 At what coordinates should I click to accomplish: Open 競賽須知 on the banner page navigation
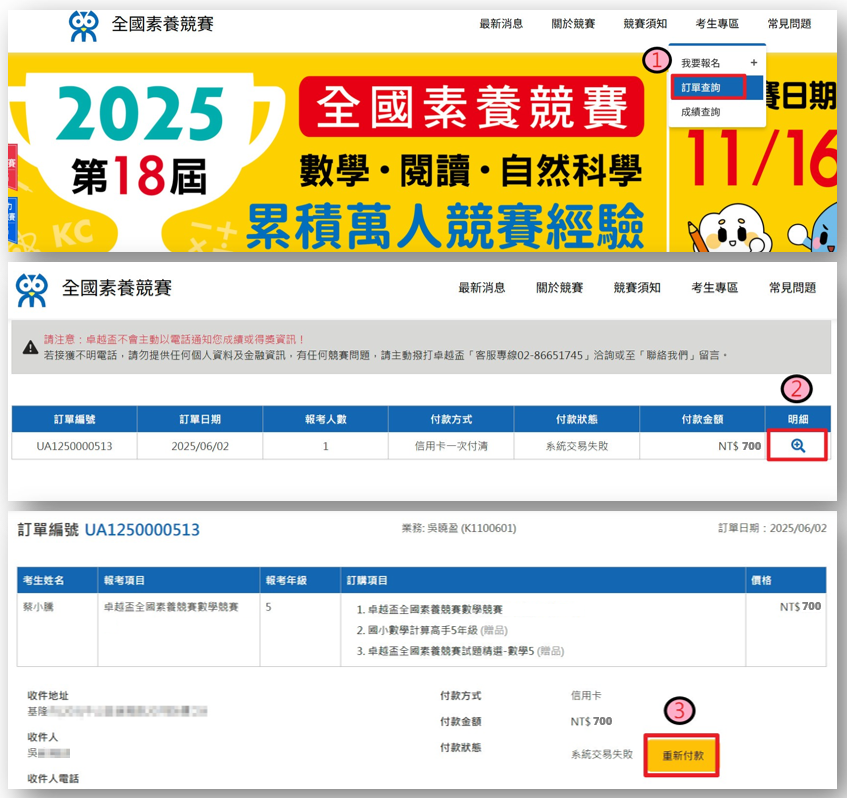pyautogui.click(x=645, y=24)
